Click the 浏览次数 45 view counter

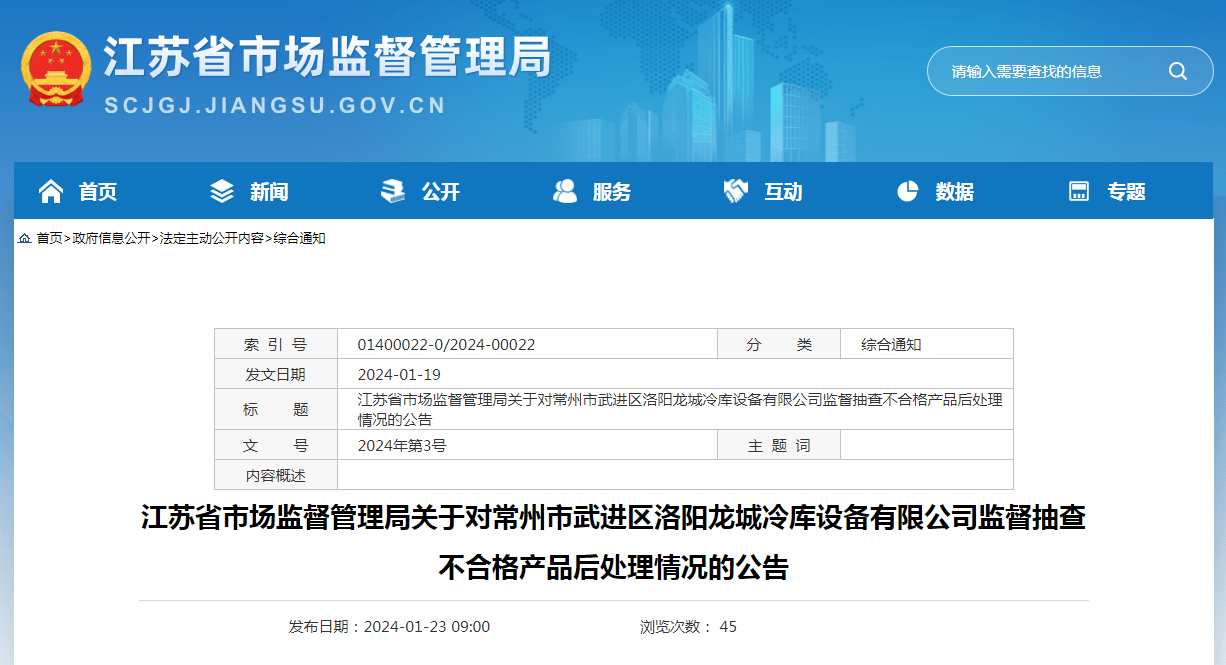pos(688,627)
